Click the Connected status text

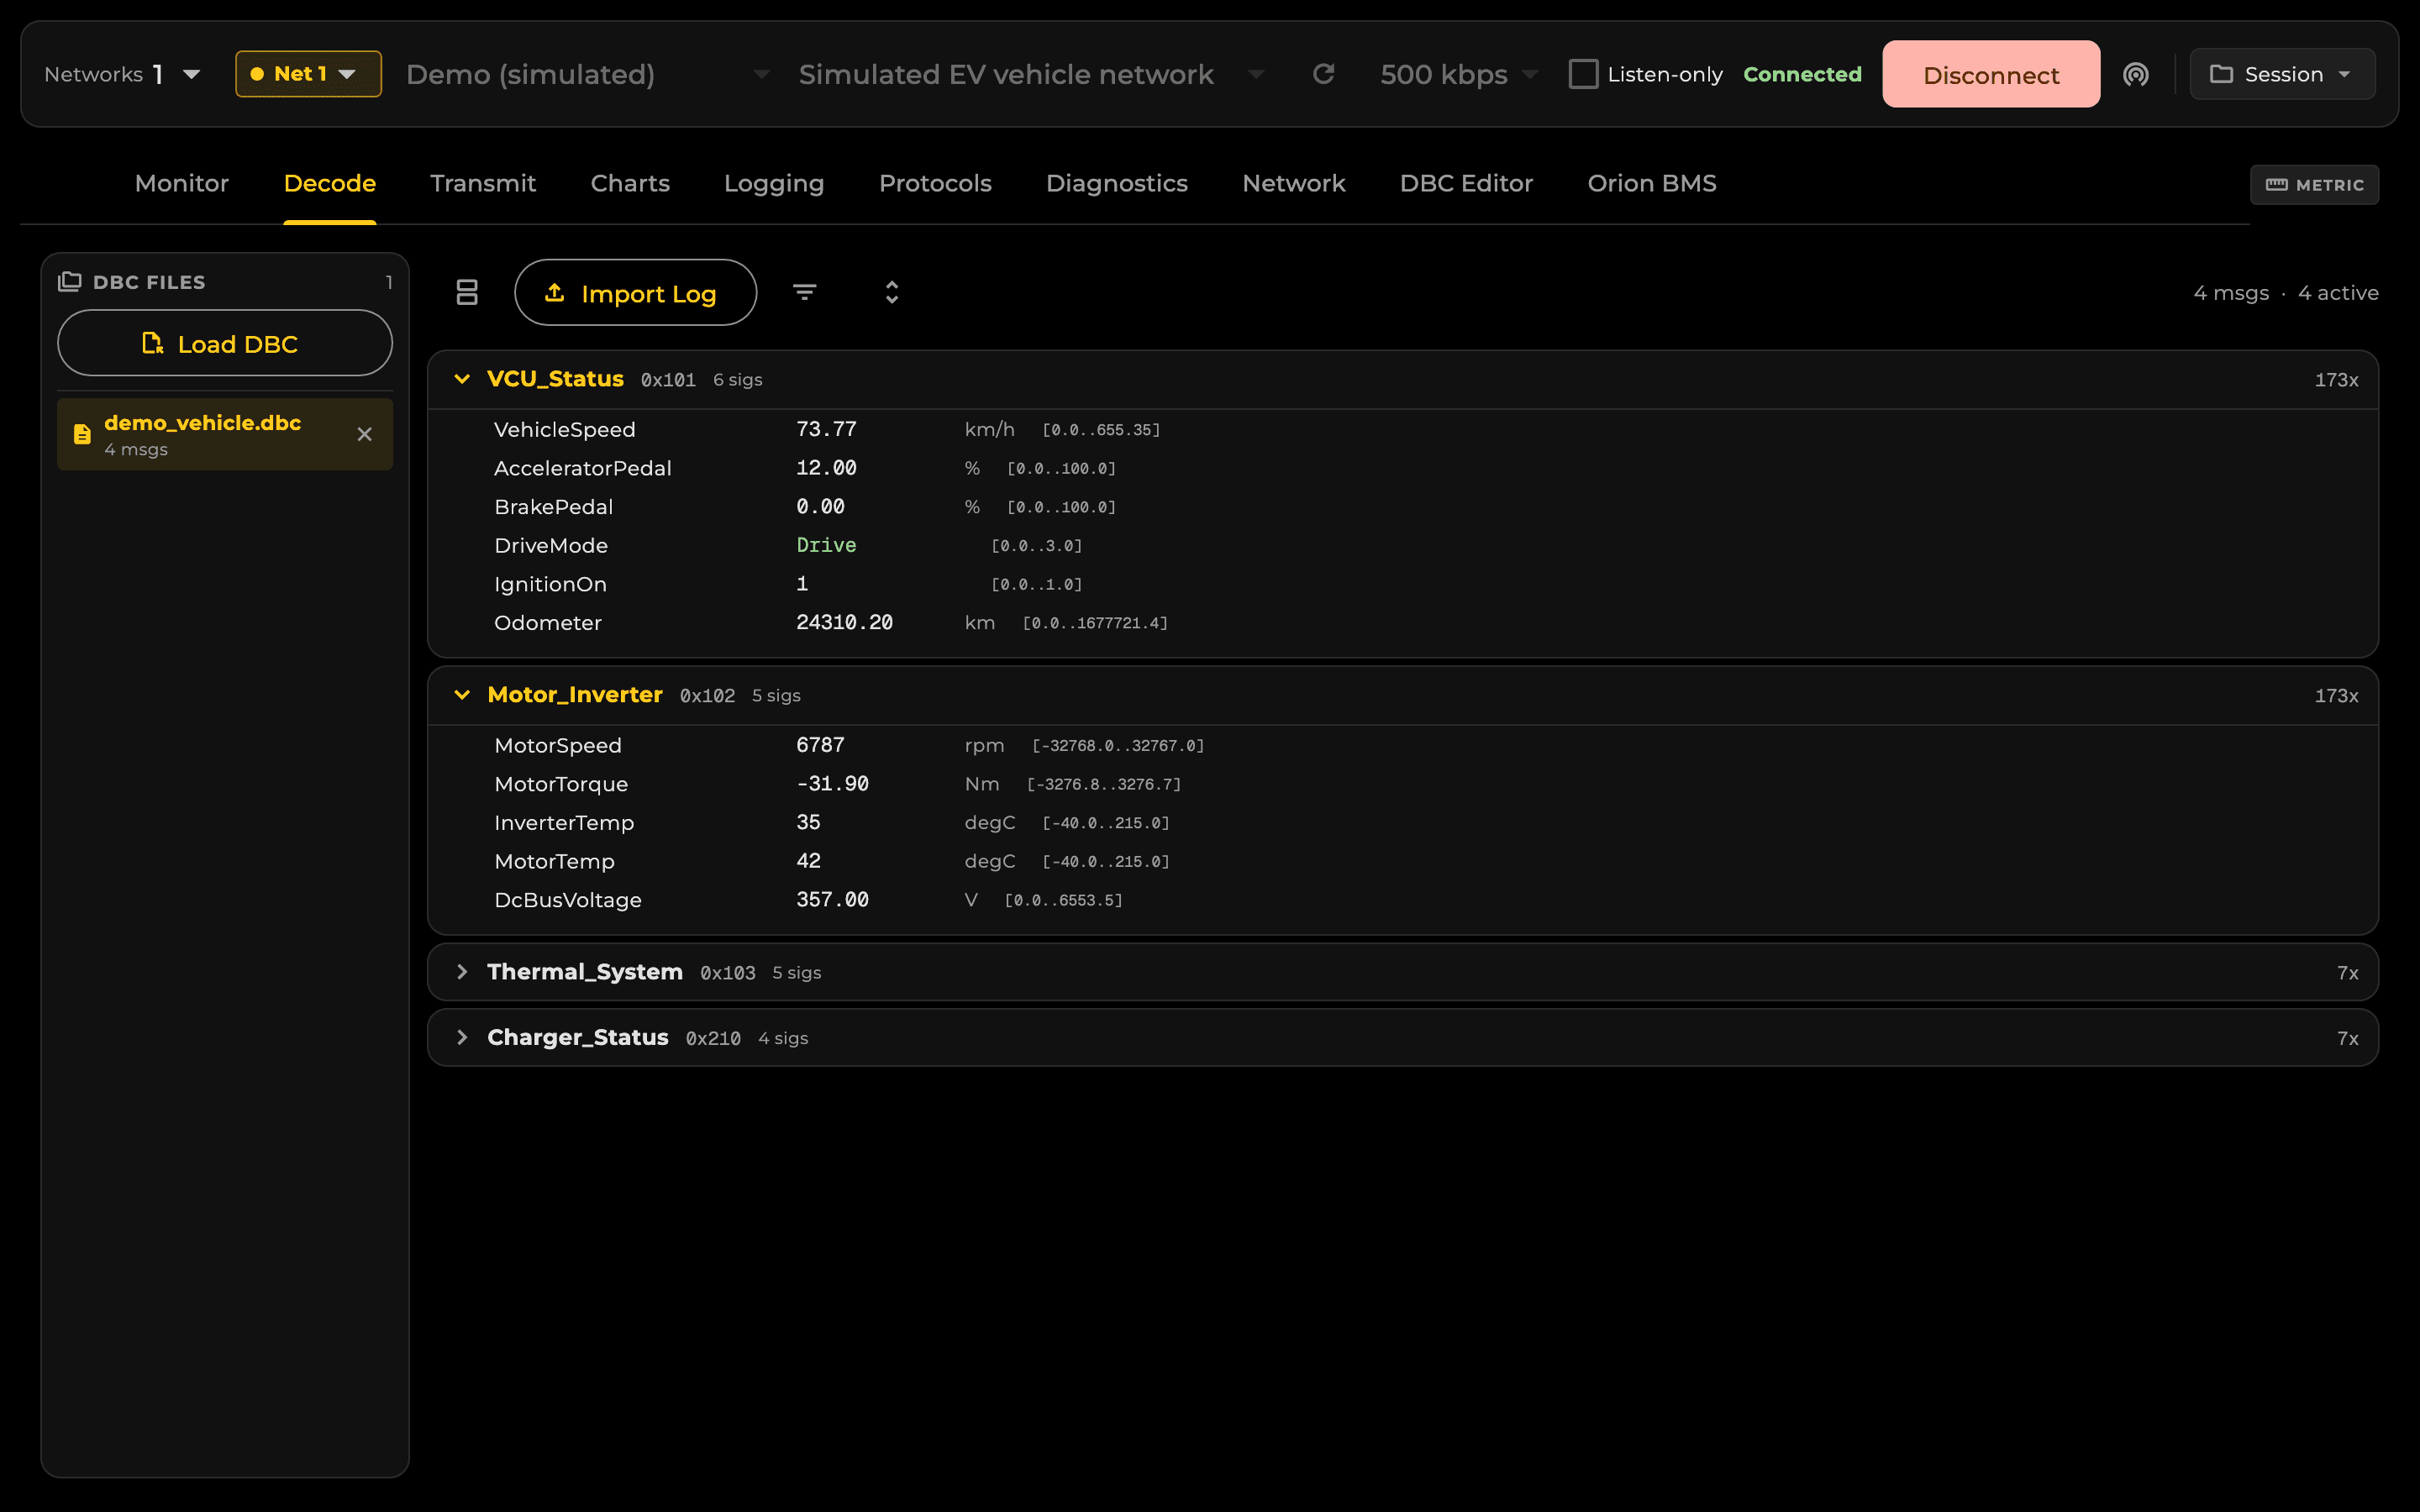tap(1802, 74)
